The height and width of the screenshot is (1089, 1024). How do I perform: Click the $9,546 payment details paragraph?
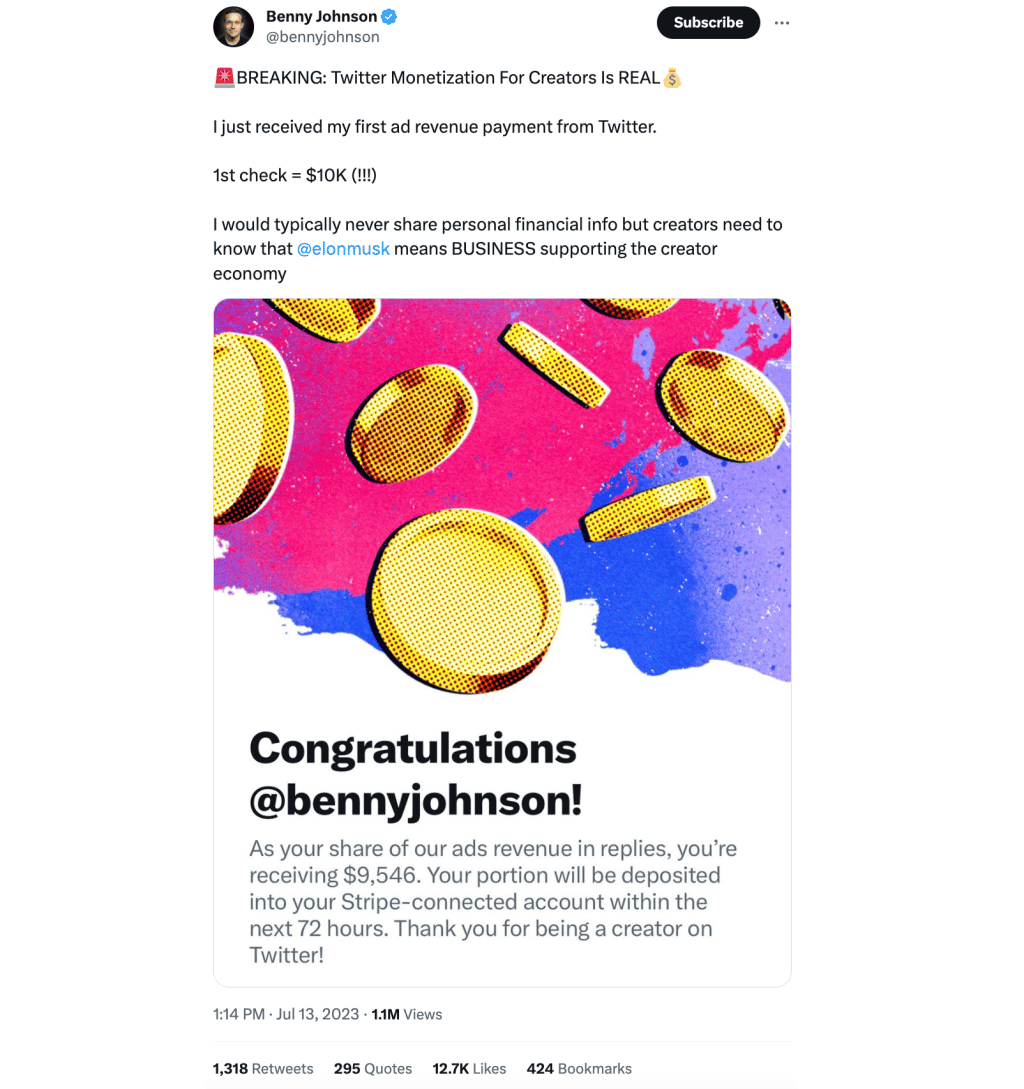coord(493,902)
